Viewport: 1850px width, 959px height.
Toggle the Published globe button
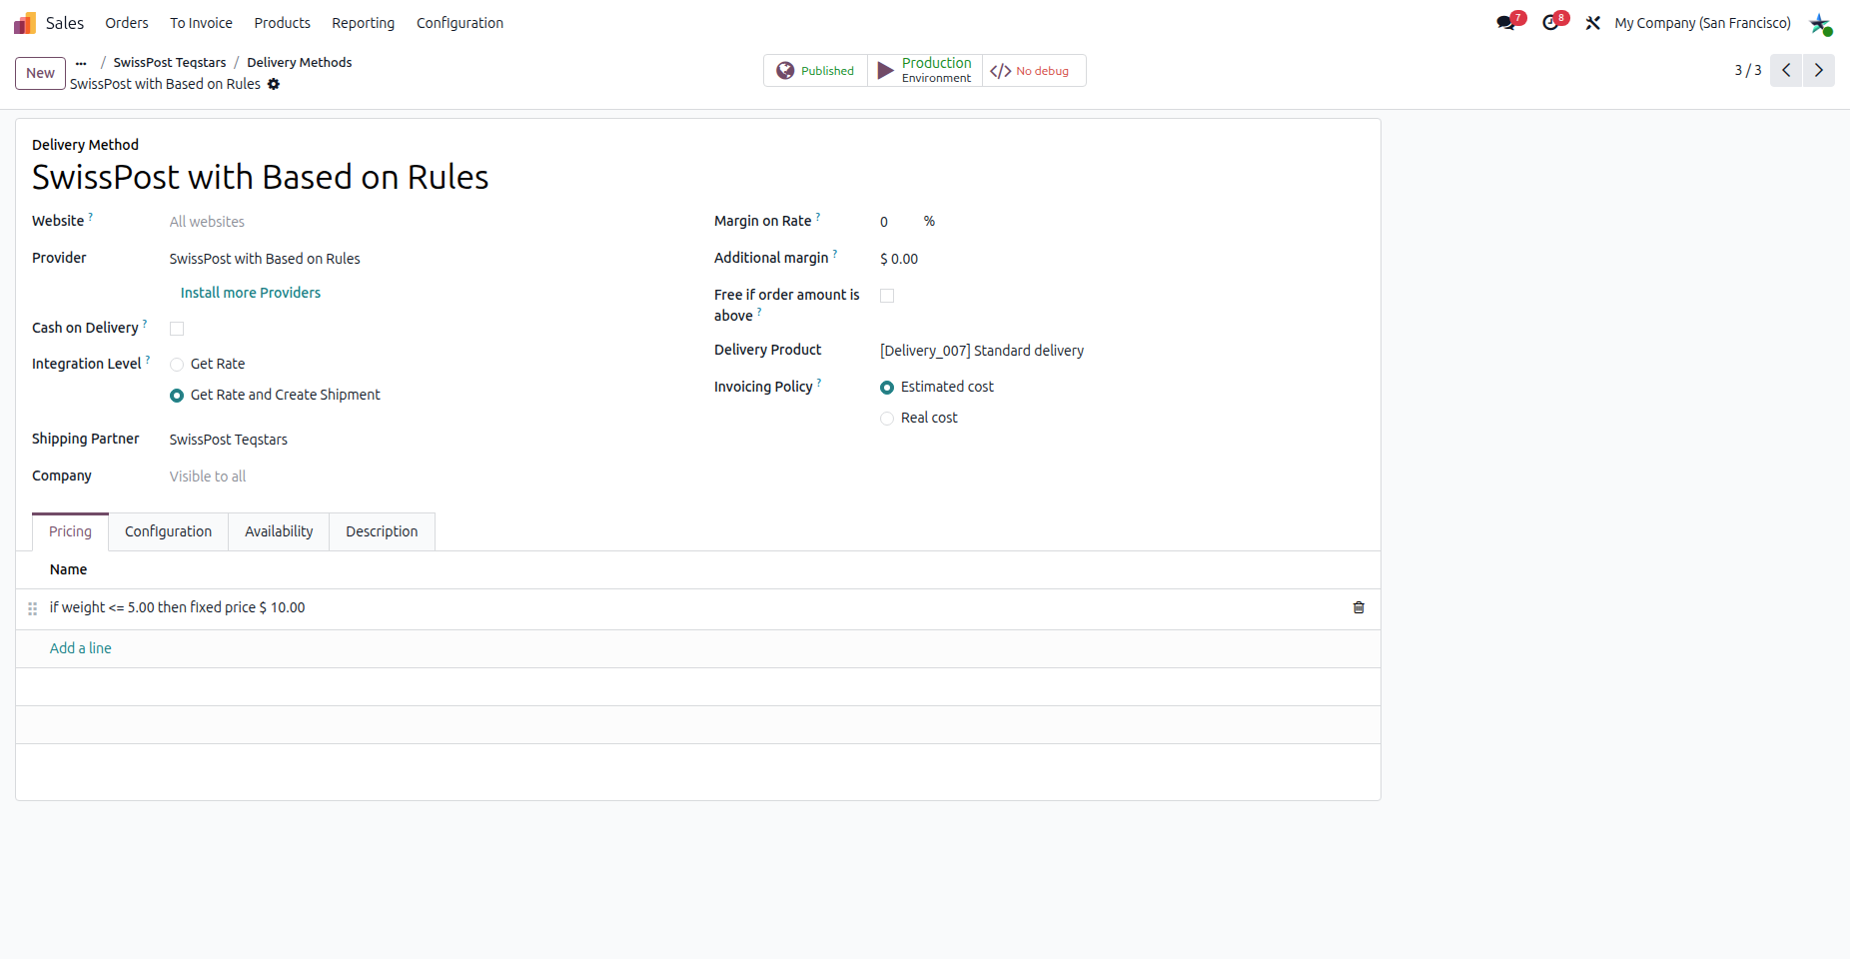click(x=816, y=71)
